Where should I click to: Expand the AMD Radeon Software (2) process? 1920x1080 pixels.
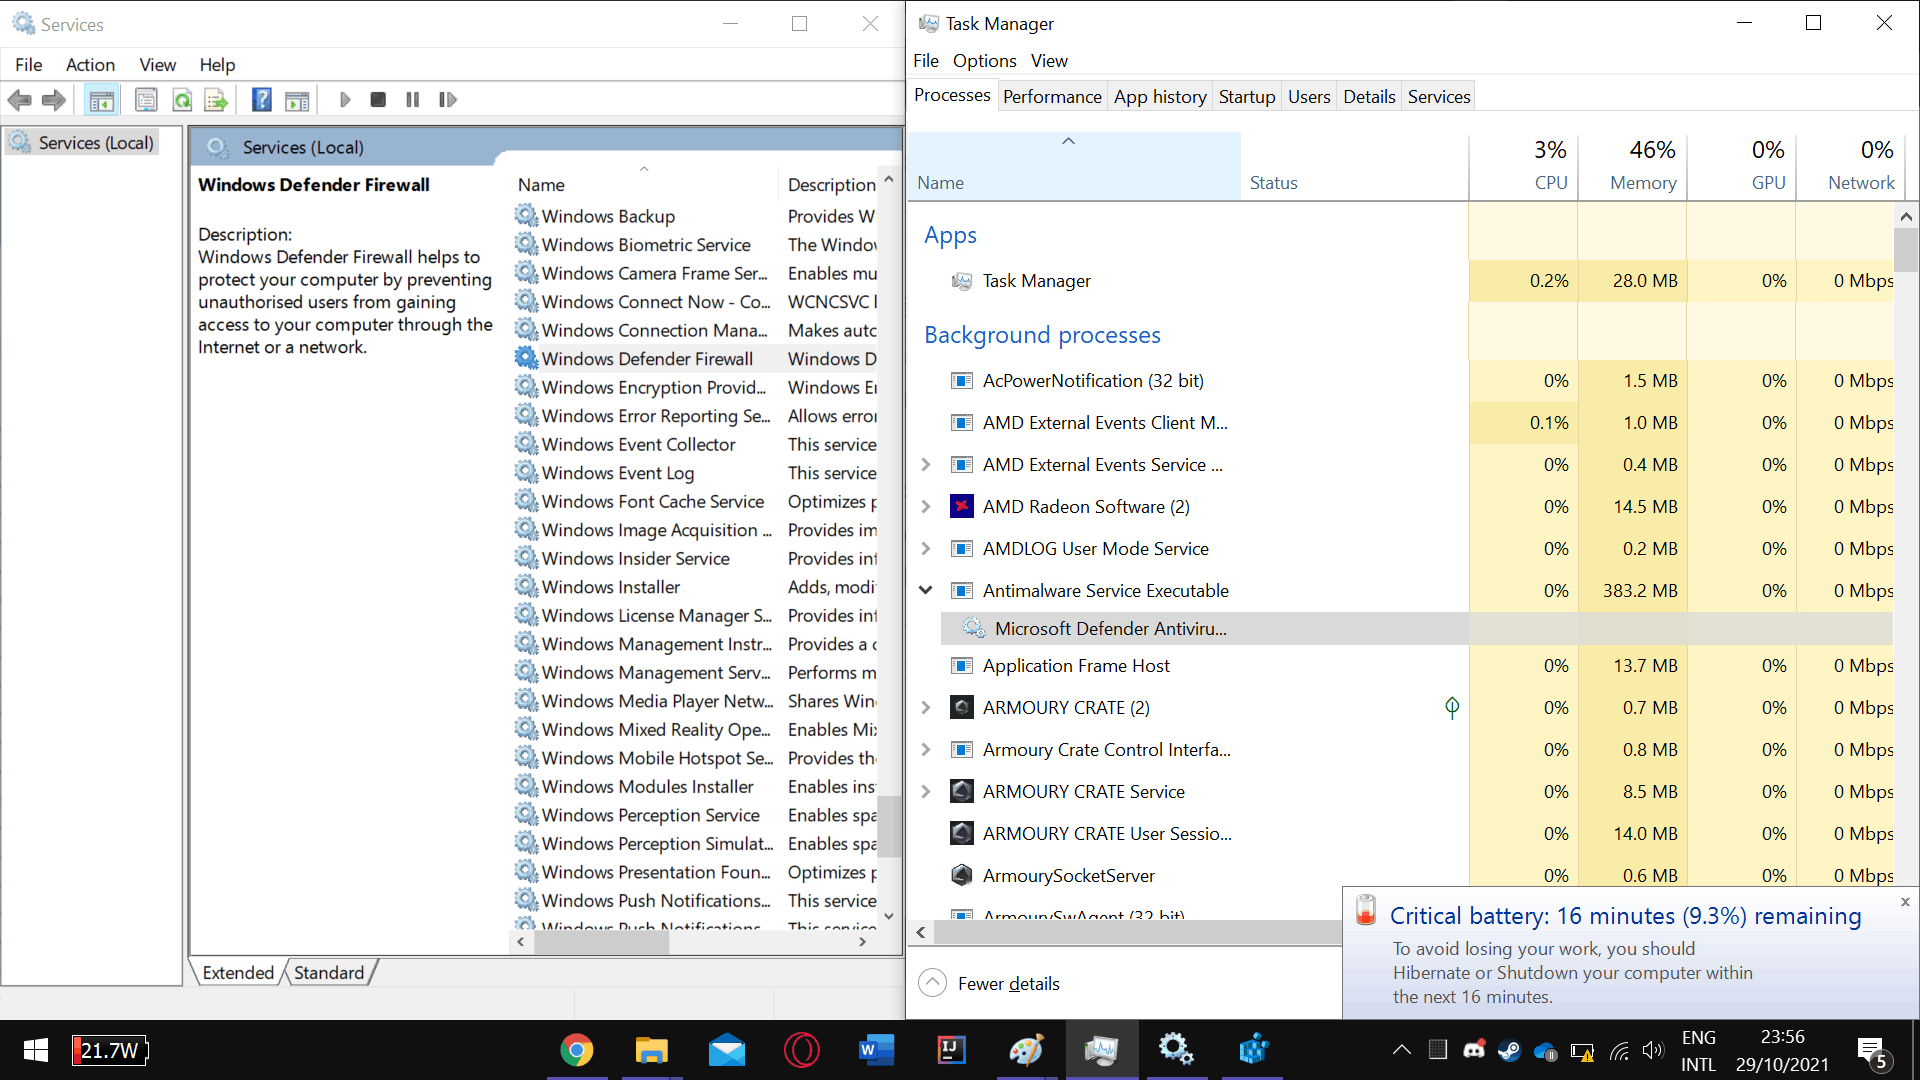[x=926, y=507]
